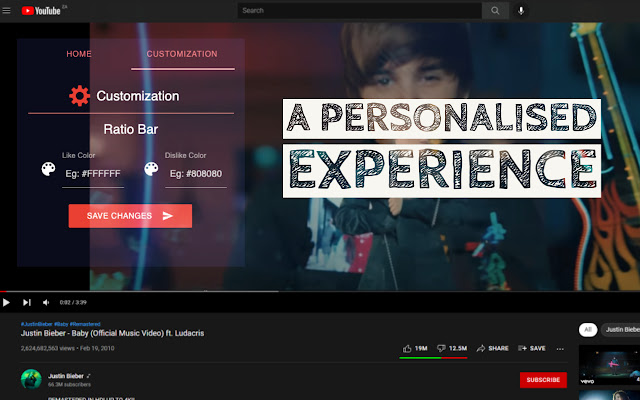Focus the Search input field
The height and width of the screenshot is (400, 640).
[x=360, y=11]
